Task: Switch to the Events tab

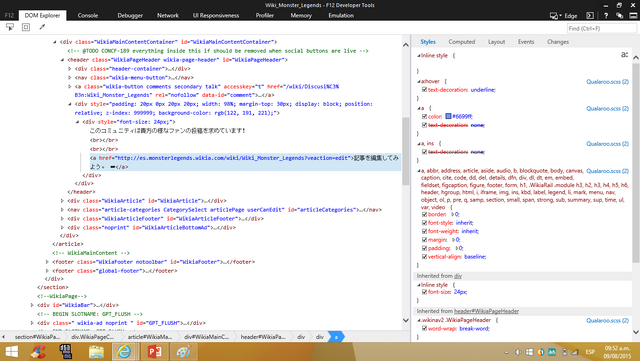Action: click(x=526, y=42)
